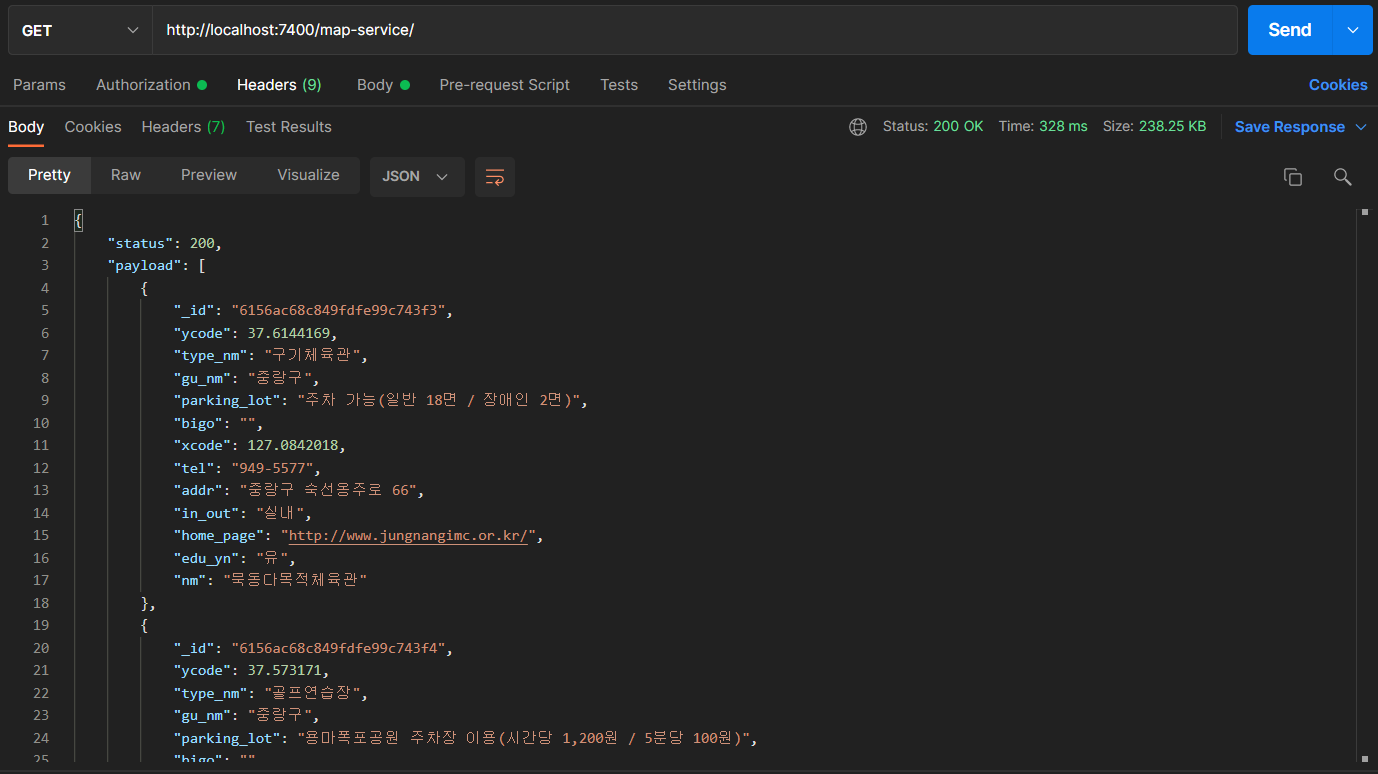Open Test Results tab
The image size is (1378, 774).
point(289,127)
